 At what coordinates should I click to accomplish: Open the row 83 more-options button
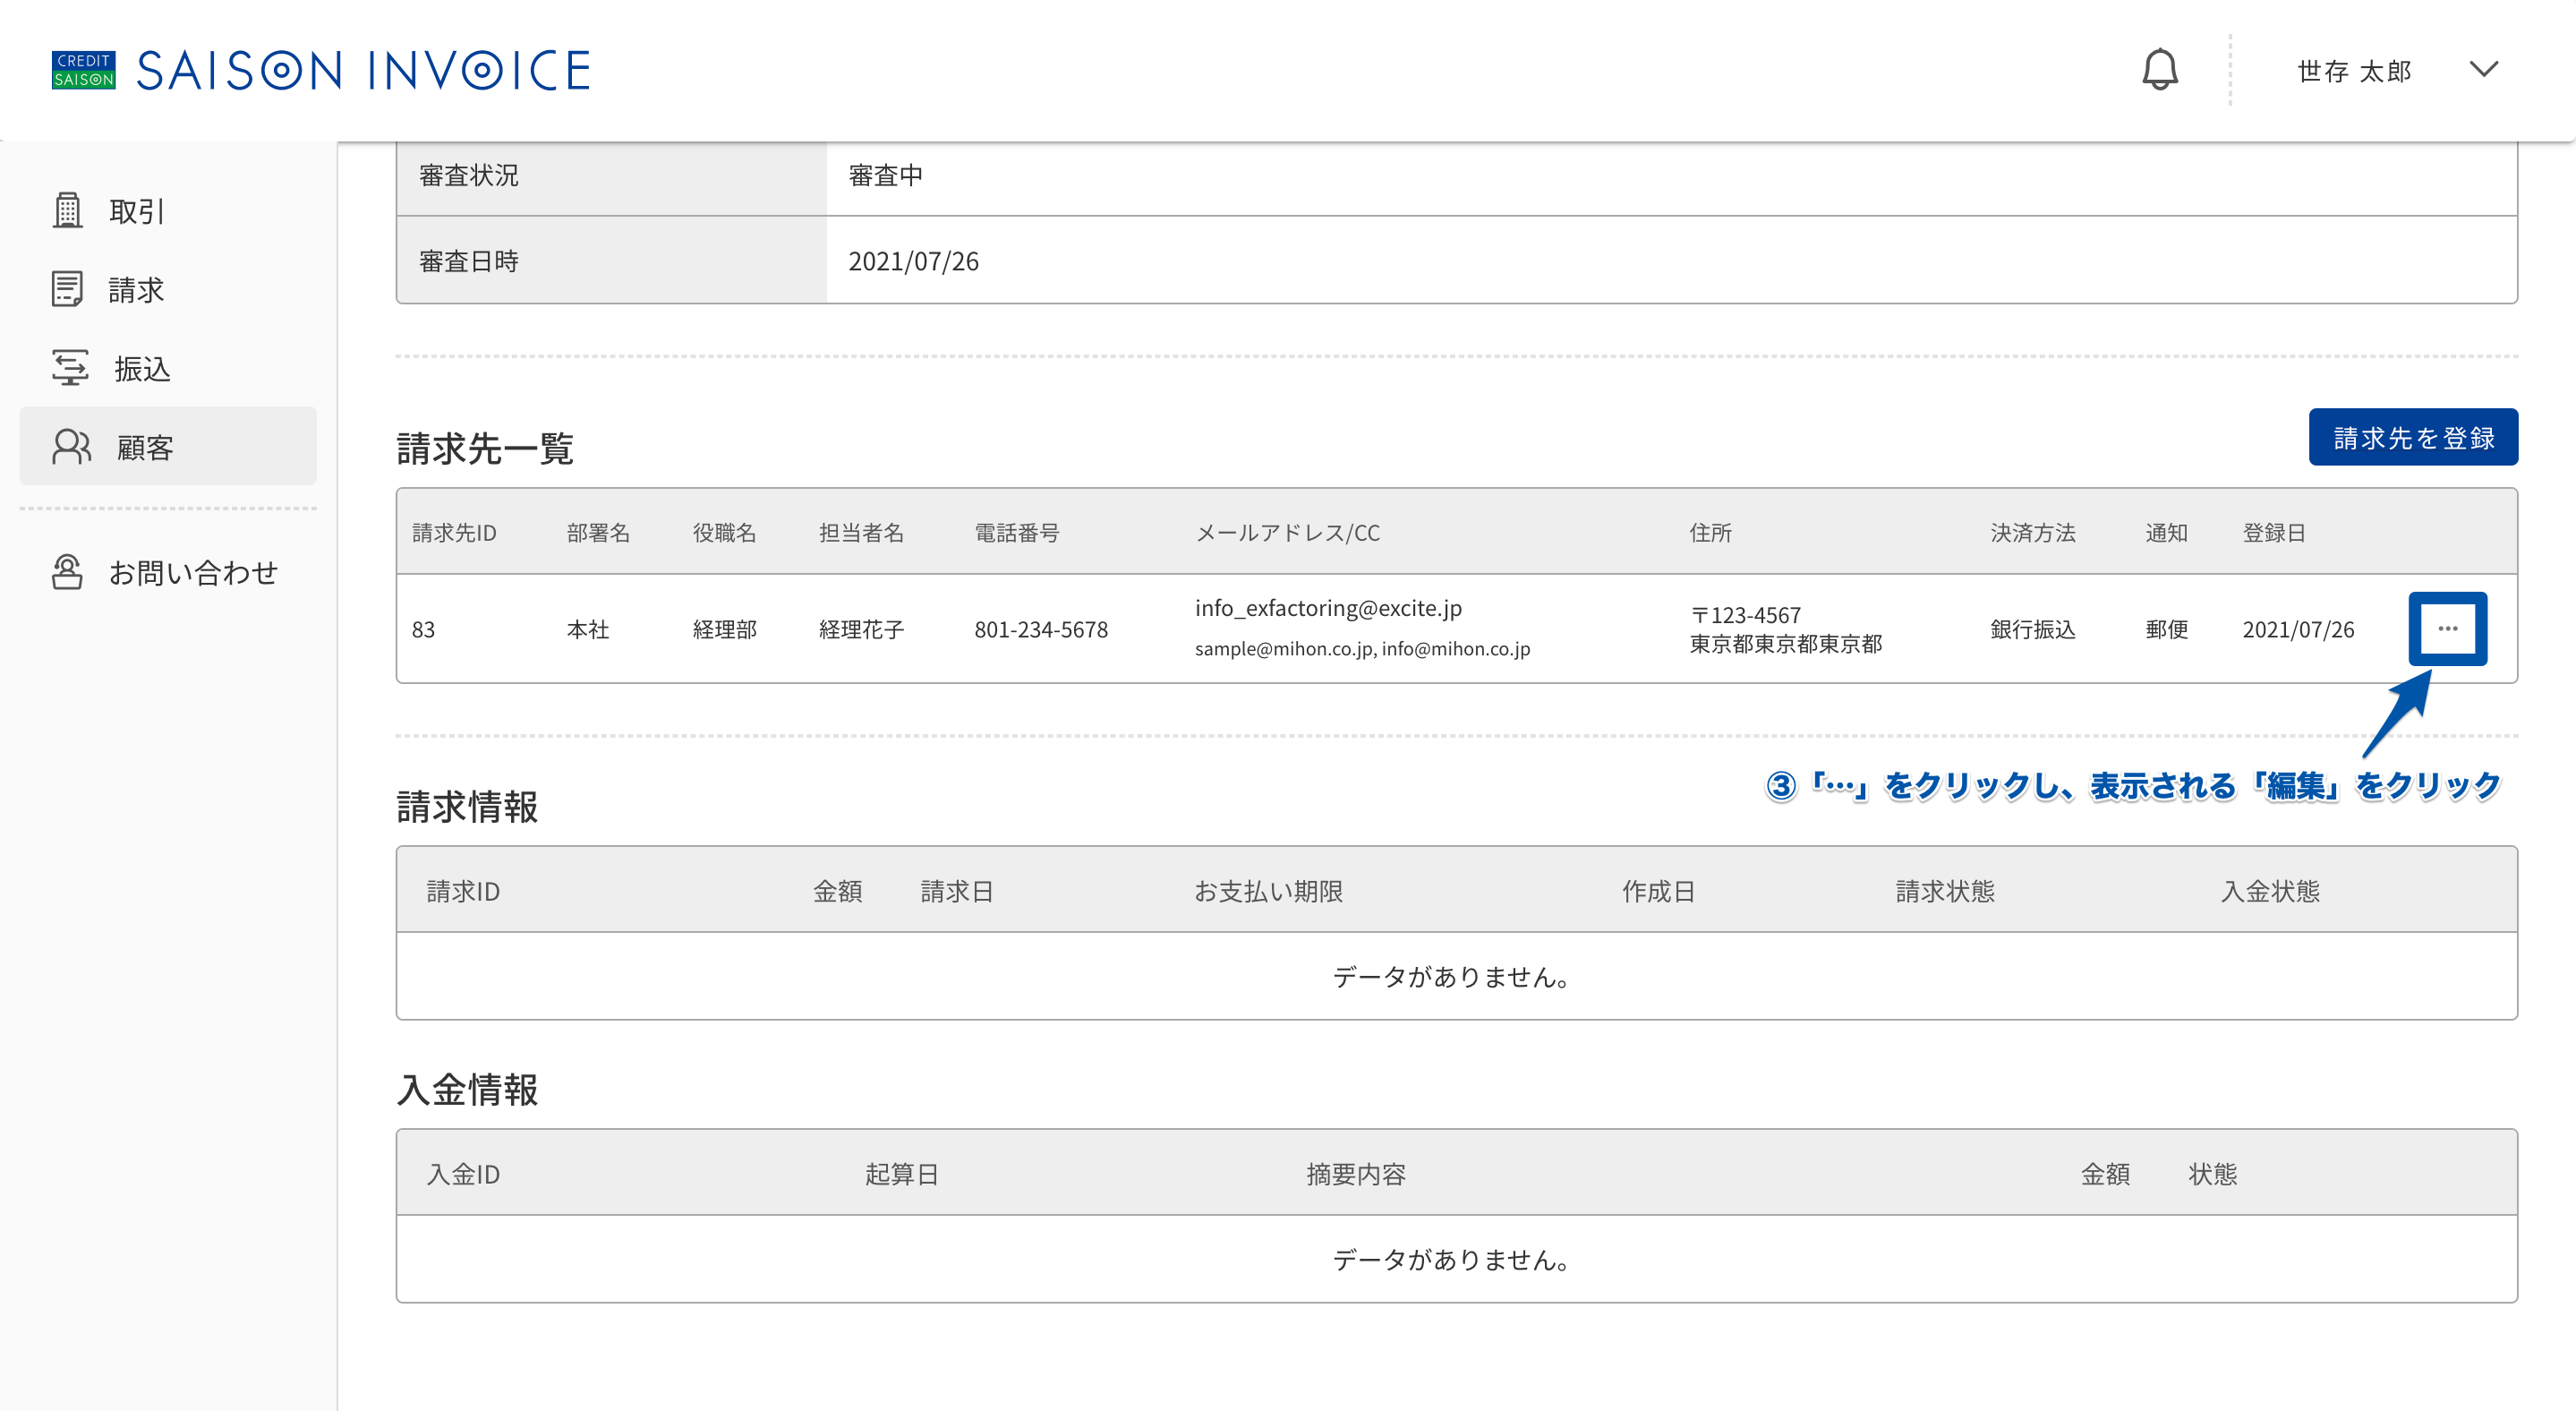click(2447, 629)
